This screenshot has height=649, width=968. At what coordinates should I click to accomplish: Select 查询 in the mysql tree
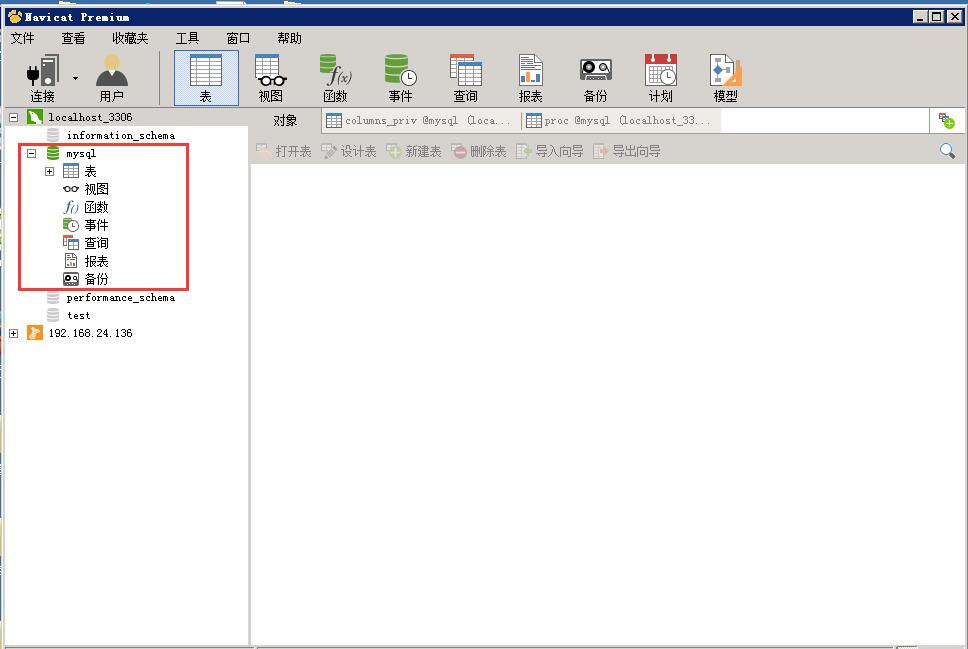(96, 243)
